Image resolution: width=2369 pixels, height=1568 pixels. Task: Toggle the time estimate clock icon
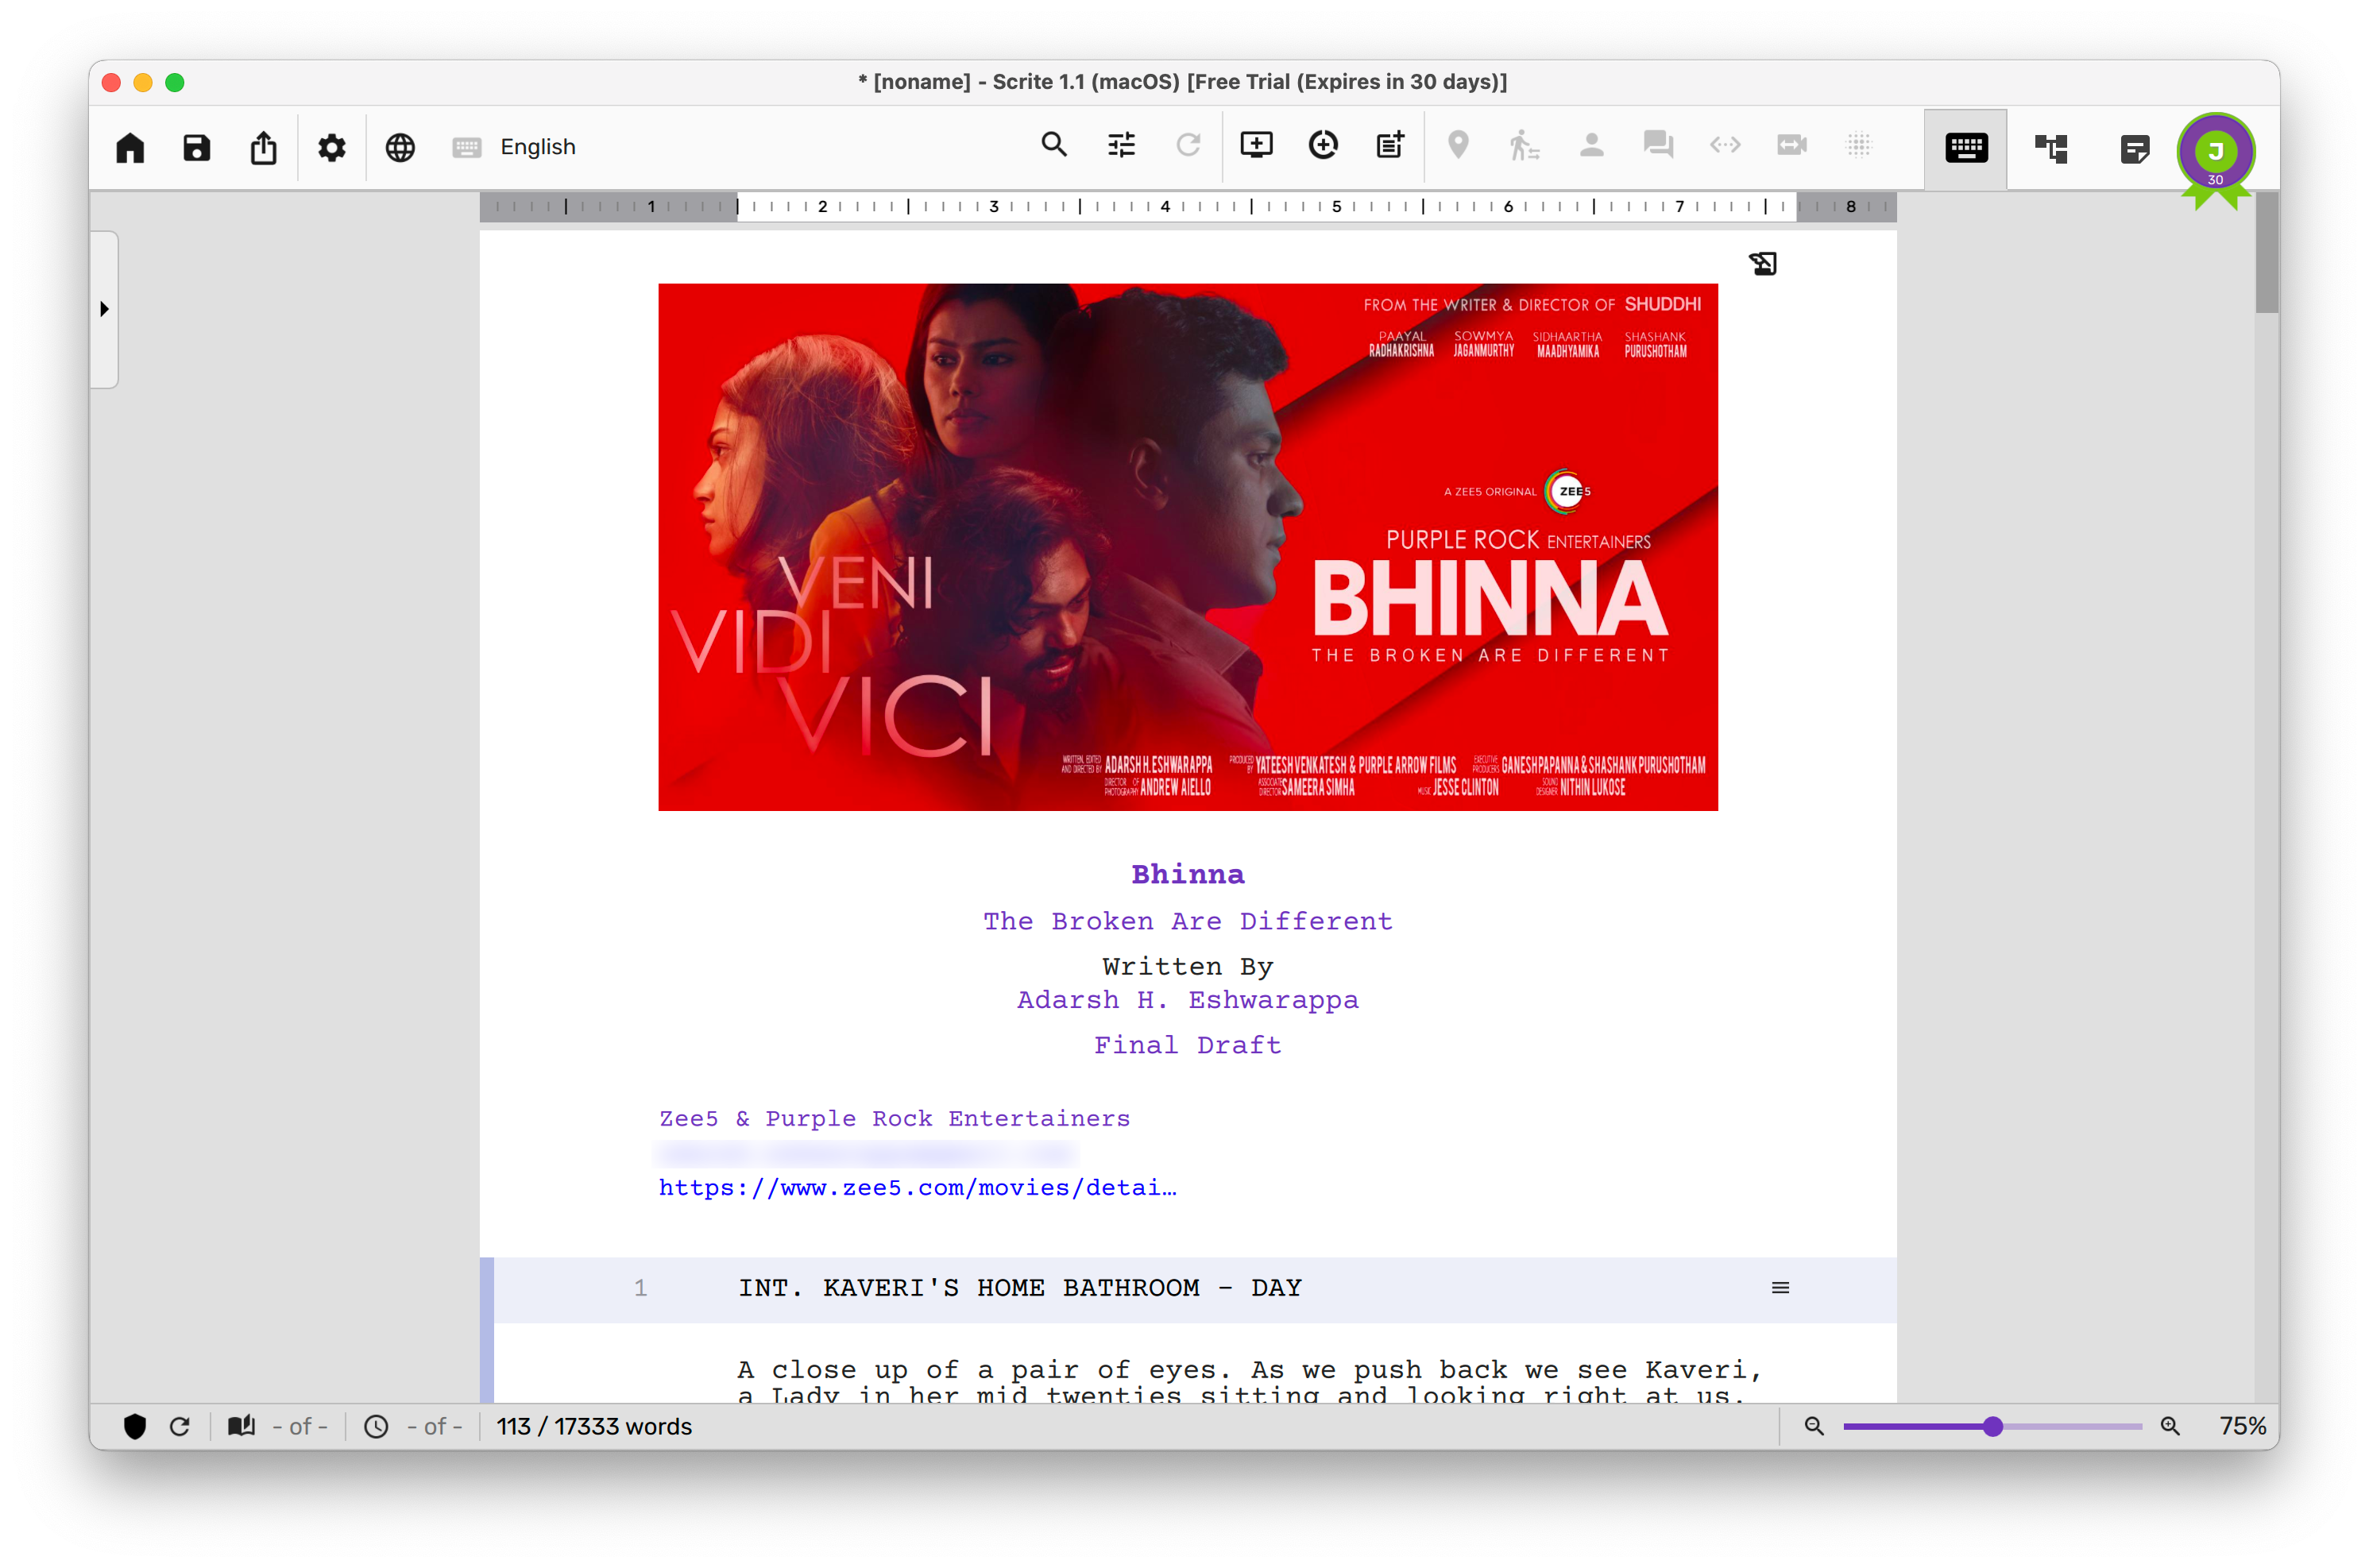click(x=376, y=1427)
